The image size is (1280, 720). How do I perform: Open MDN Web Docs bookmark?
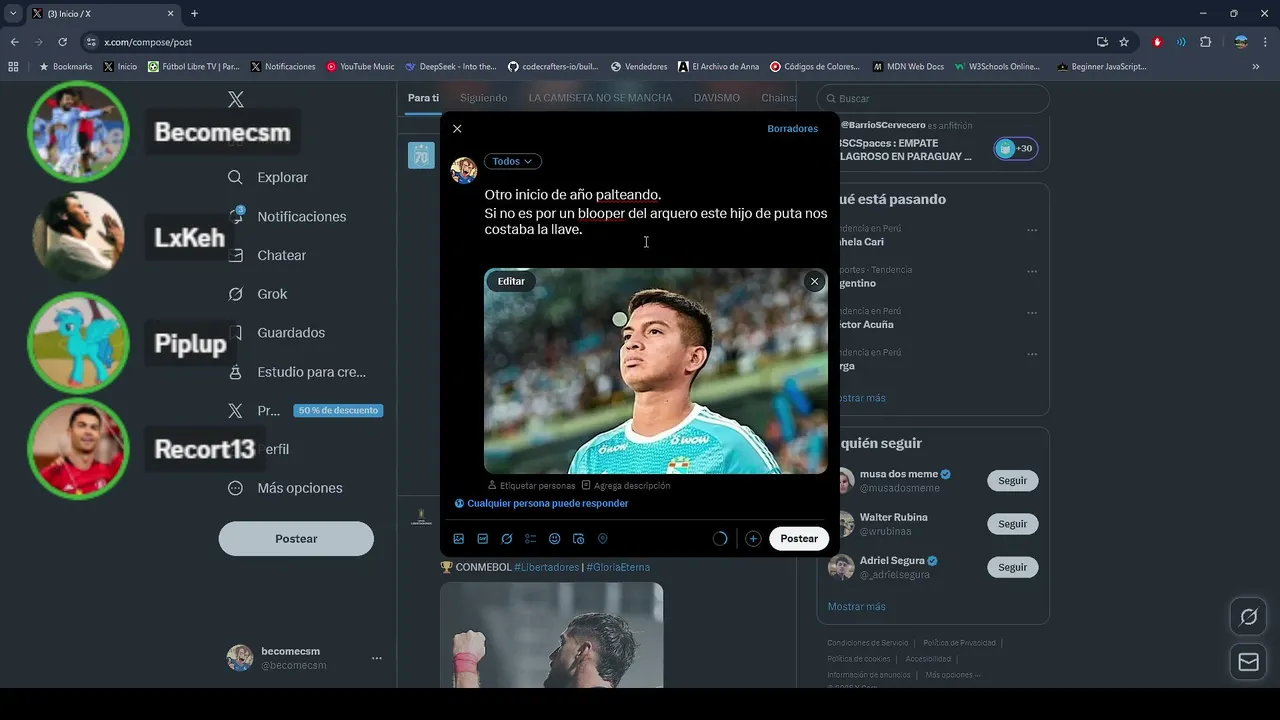coord(908,67)
